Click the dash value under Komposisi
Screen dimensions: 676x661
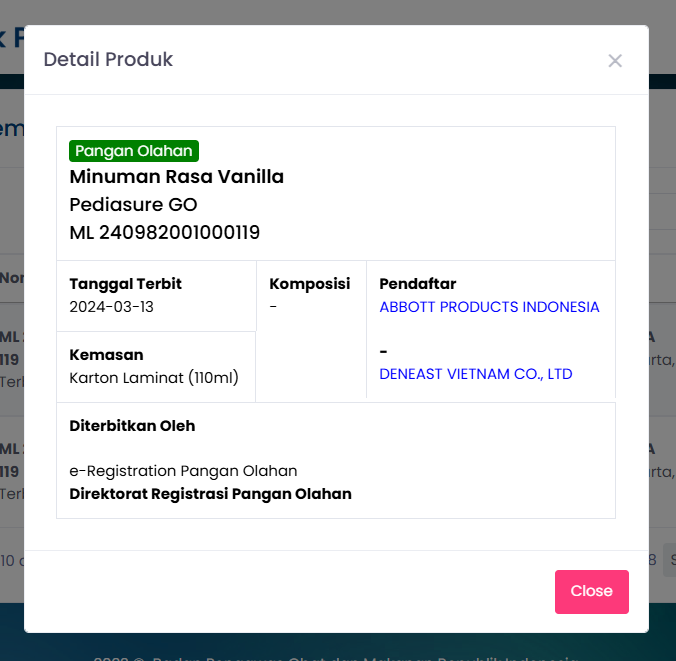(273, 307)
